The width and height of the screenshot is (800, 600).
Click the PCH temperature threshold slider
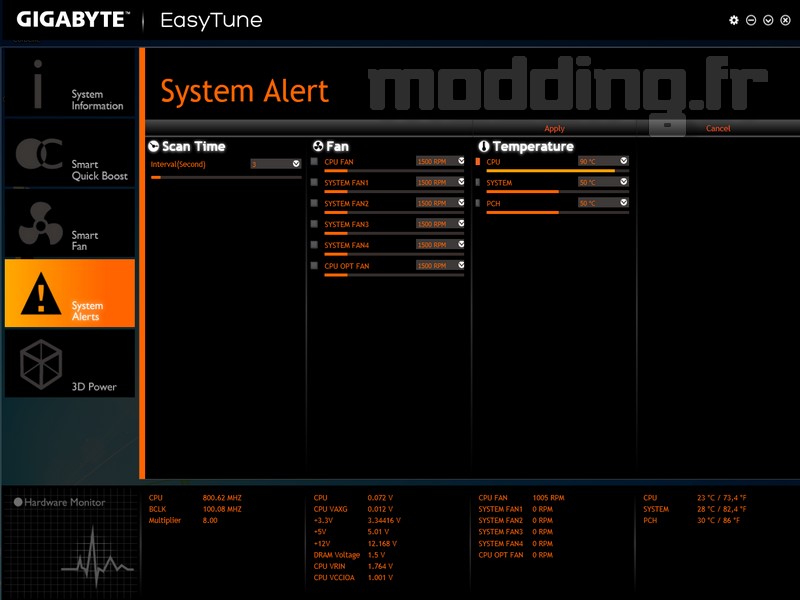tap(557, 213)
